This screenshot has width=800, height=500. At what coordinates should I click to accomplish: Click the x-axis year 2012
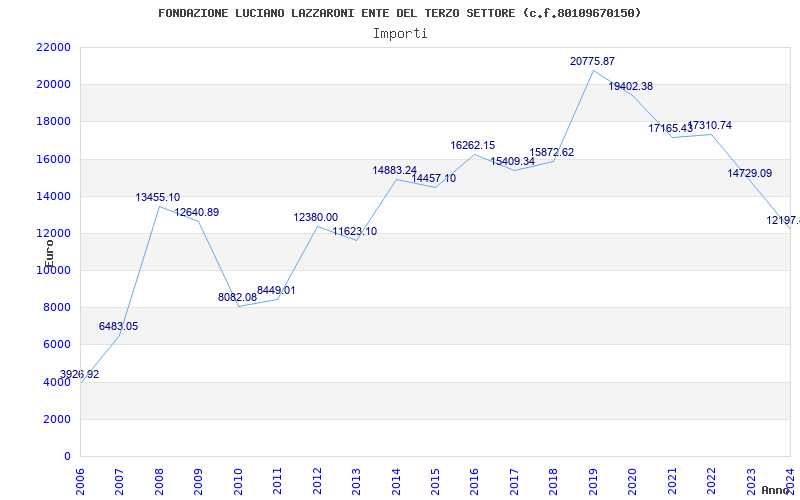pyautogui.click(x=317, y=481)
